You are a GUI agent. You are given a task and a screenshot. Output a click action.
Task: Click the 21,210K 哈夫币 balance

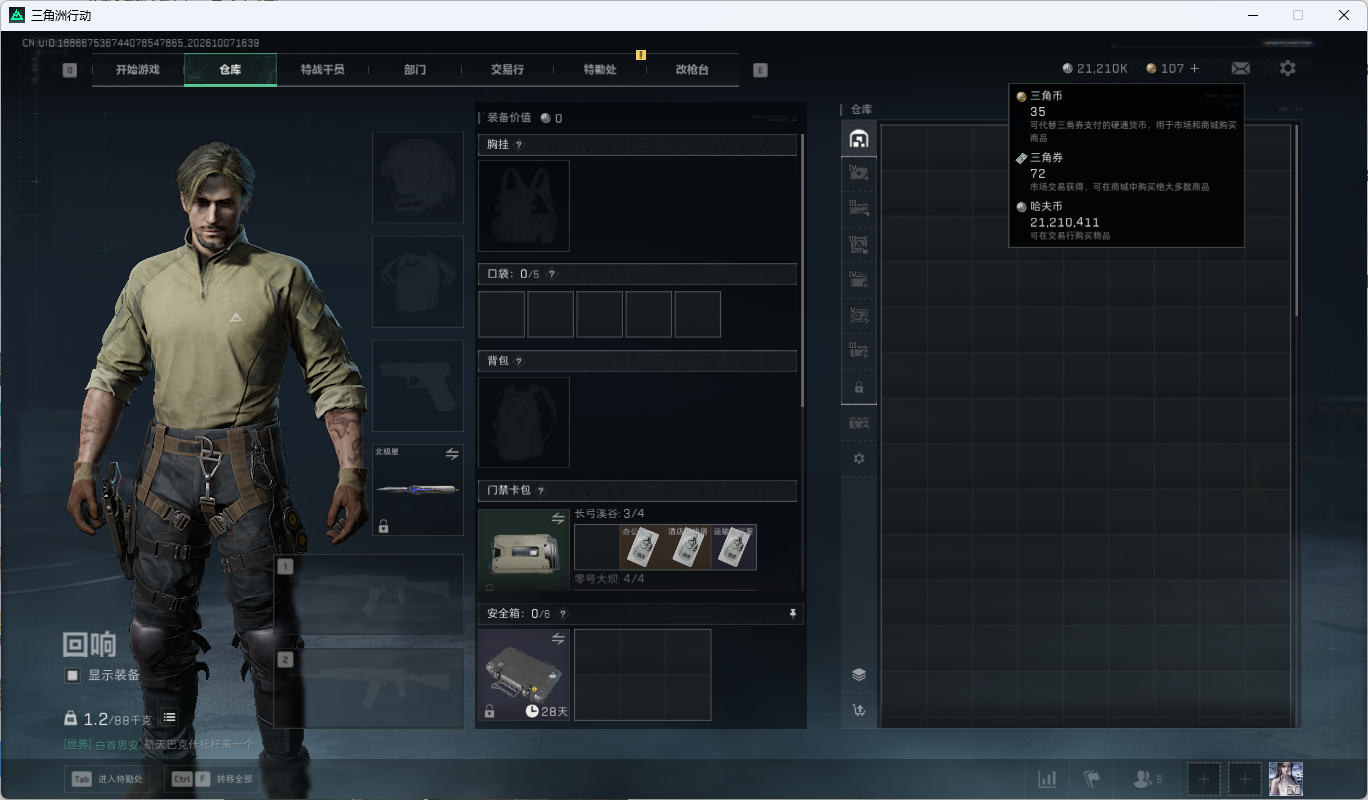pos(1095,68)
